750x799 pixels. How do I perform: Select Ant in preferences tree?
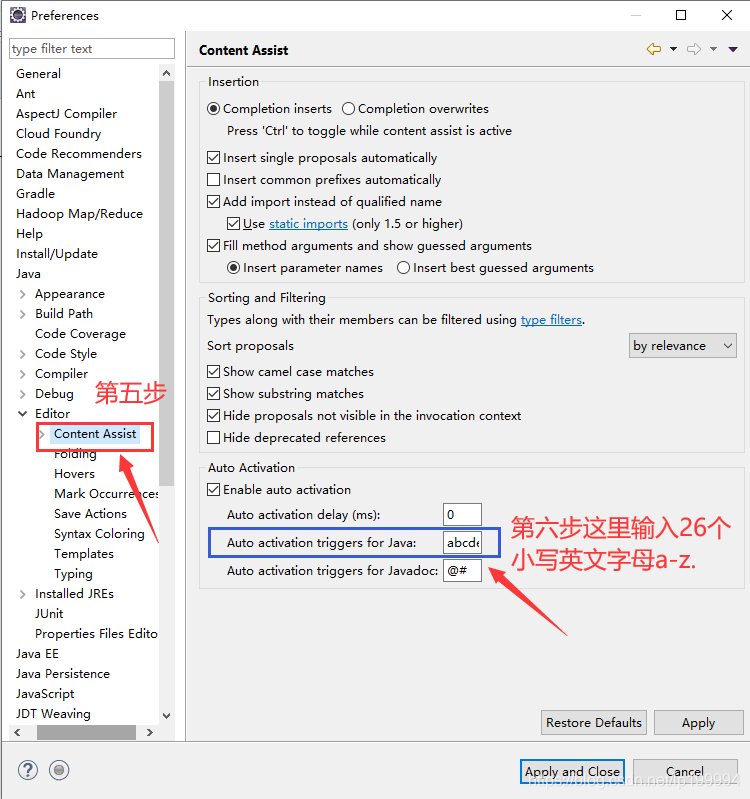(25, 94)
